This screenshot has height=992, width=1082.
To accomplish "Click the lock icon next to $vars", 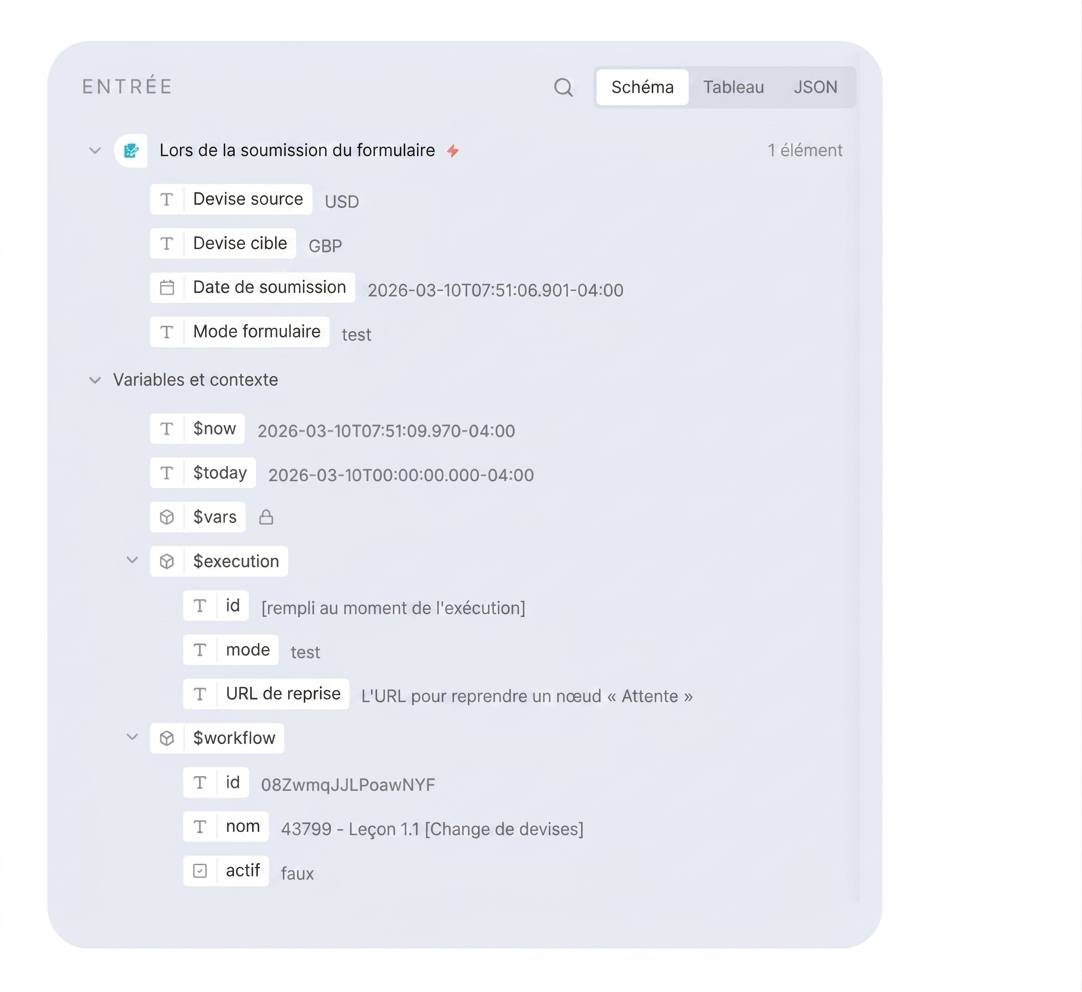I will coord(266,517).
